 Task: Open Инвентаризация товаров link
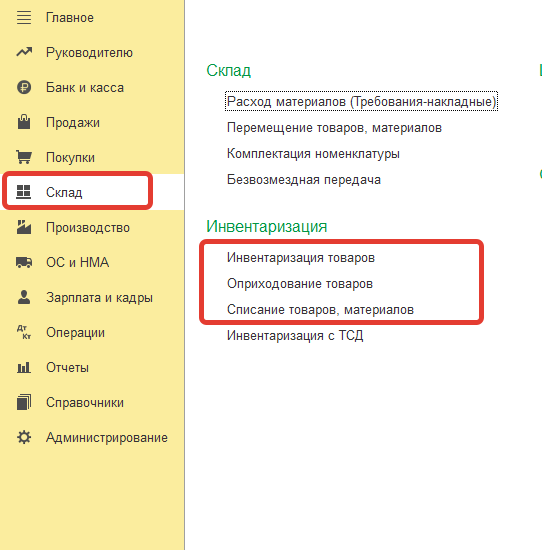(301, 257)
